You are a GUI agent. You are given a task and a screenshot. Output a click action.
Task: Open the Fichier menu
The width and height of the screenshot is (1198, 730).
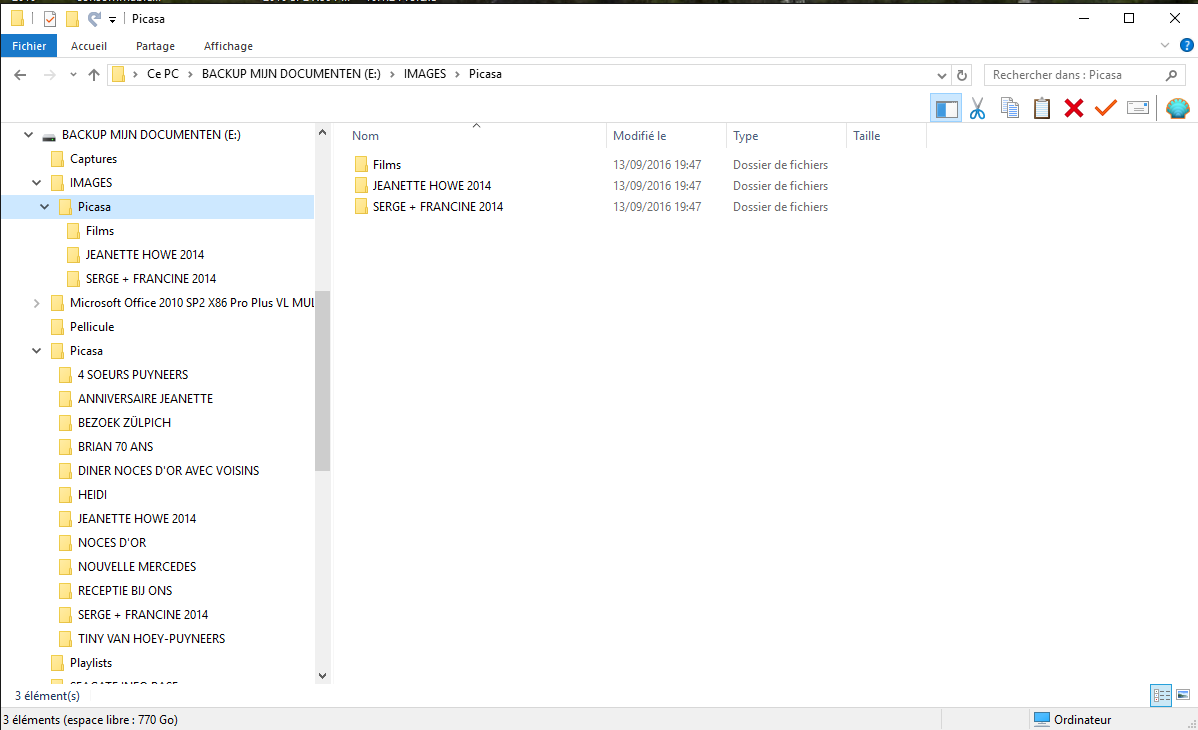coord(29,47)
